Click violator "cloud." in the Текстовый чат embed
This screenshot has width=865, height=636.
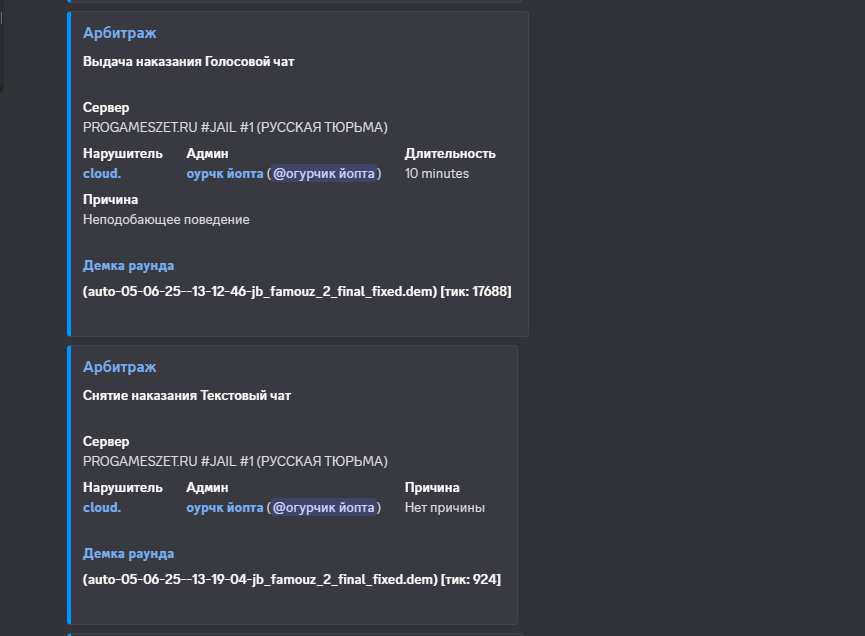(x=102, y=507)
